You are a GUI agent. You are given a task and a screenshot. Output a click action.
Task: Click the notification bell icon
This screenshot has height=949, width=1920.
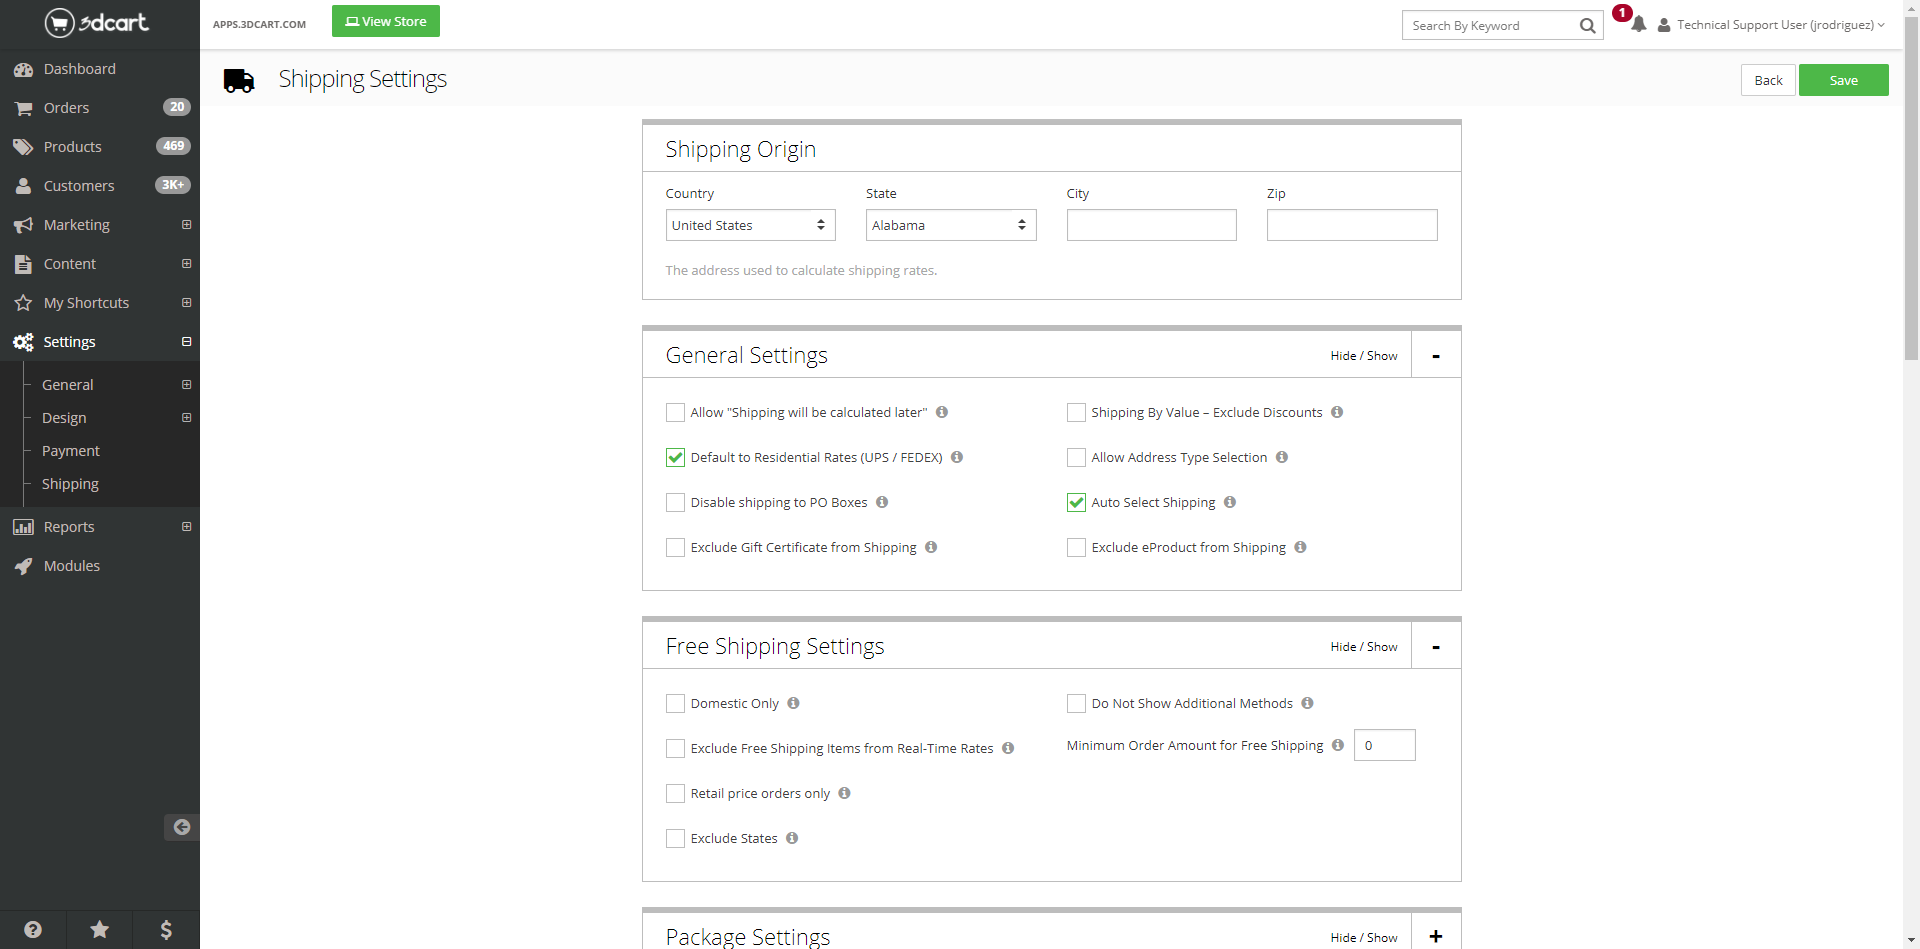coord(1638,25)
